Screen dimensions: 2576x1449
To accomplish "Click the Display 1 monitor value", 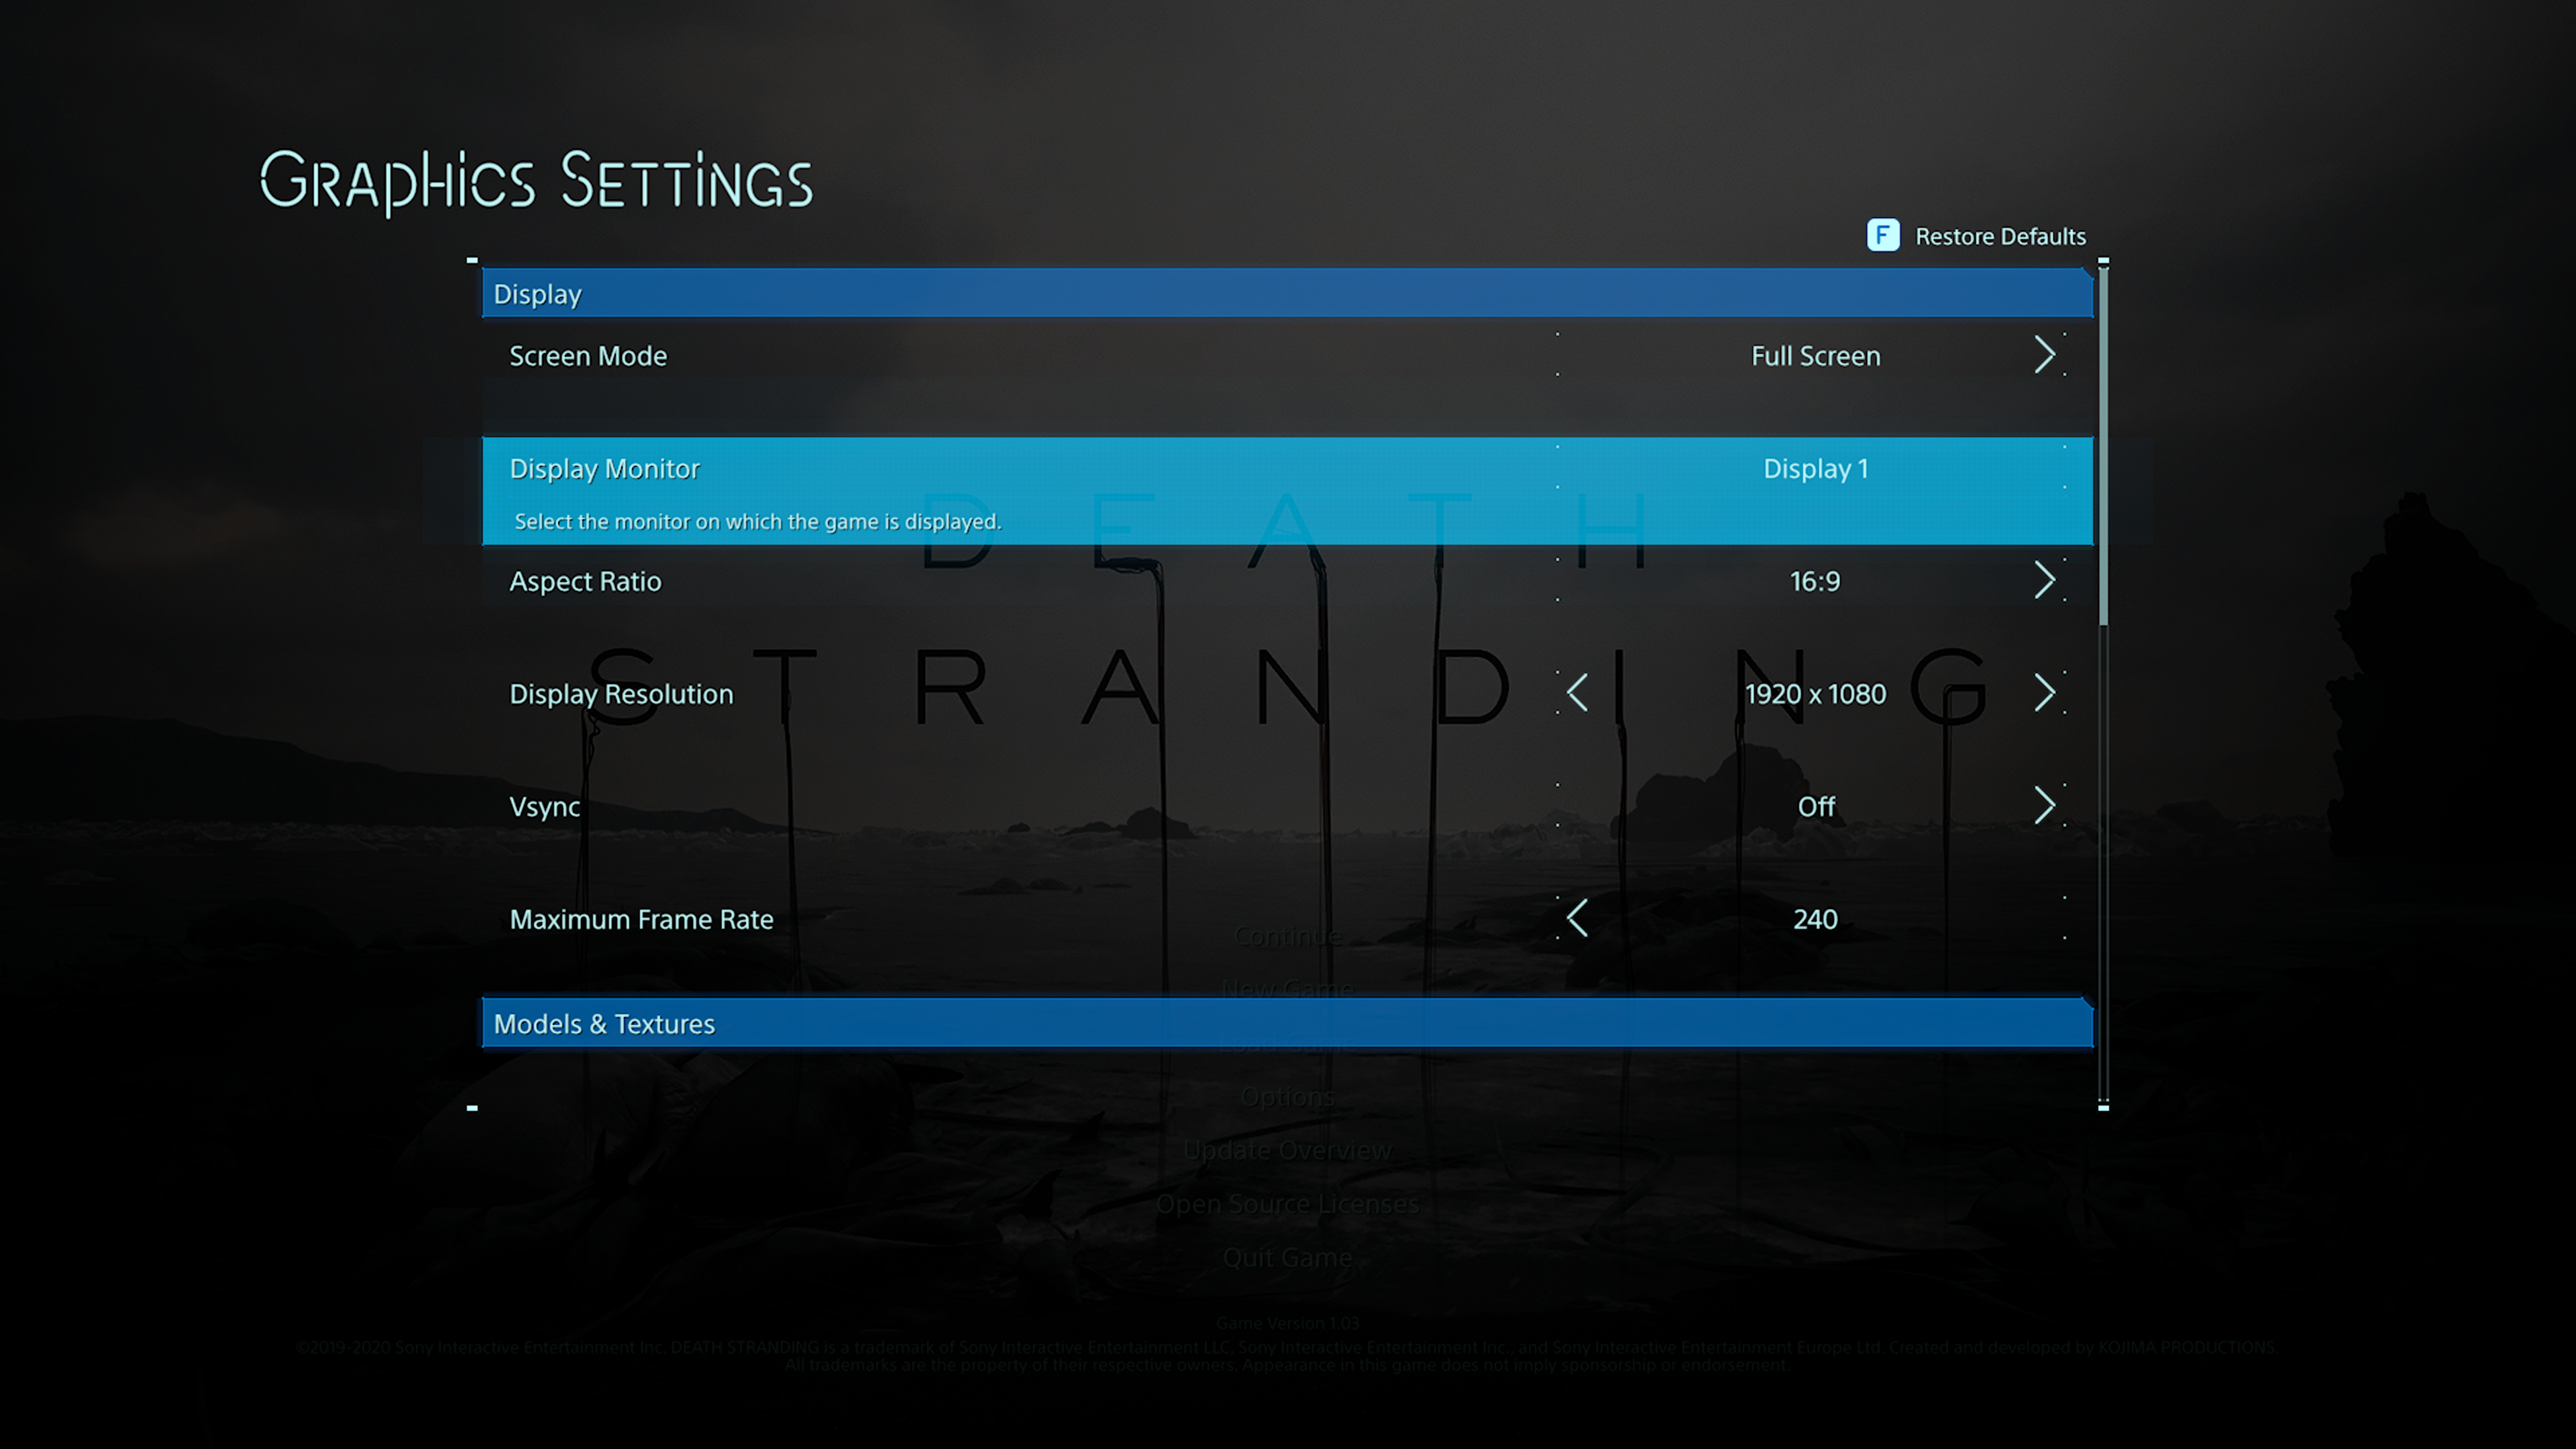I will pos(1815,469).
